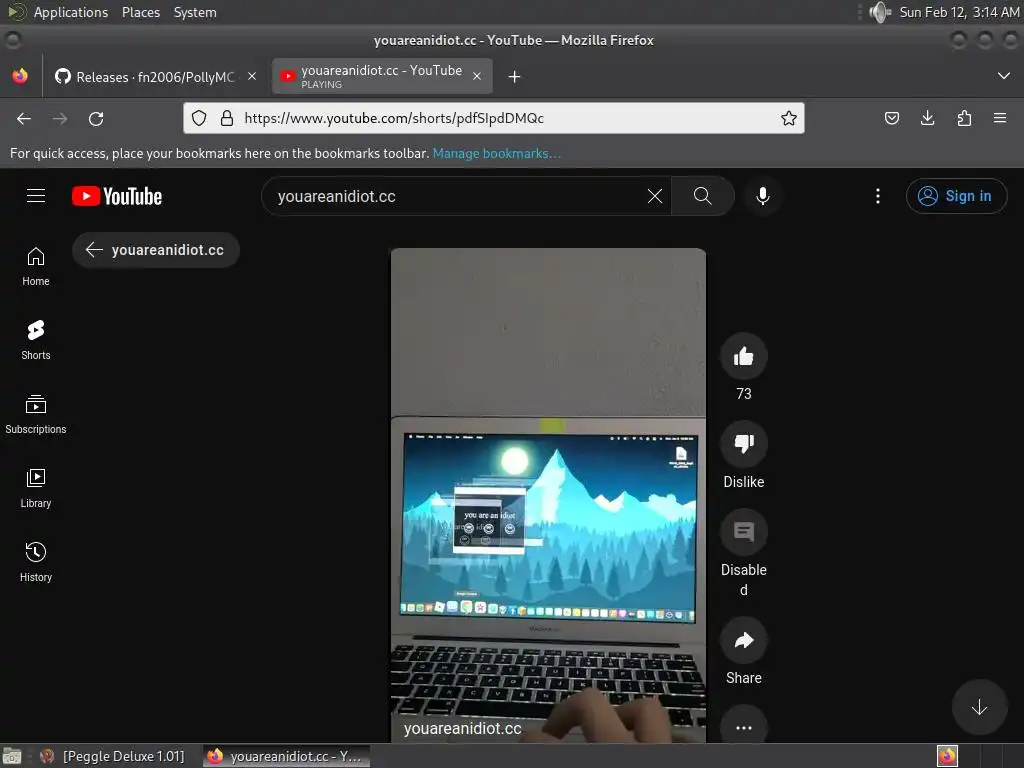Open Firefox extensions puzzle icon
This screenshot has width=1024, height=768.
[x=964, y=118]
